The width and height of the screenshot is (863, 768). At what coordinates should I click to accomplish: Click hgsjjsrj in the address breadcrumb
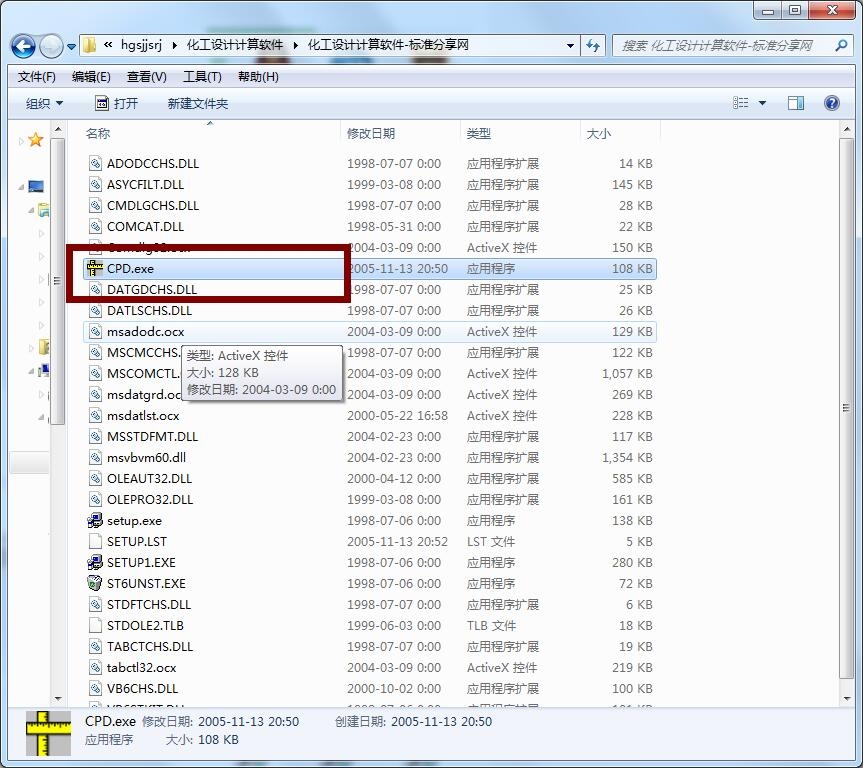point(141,45)
